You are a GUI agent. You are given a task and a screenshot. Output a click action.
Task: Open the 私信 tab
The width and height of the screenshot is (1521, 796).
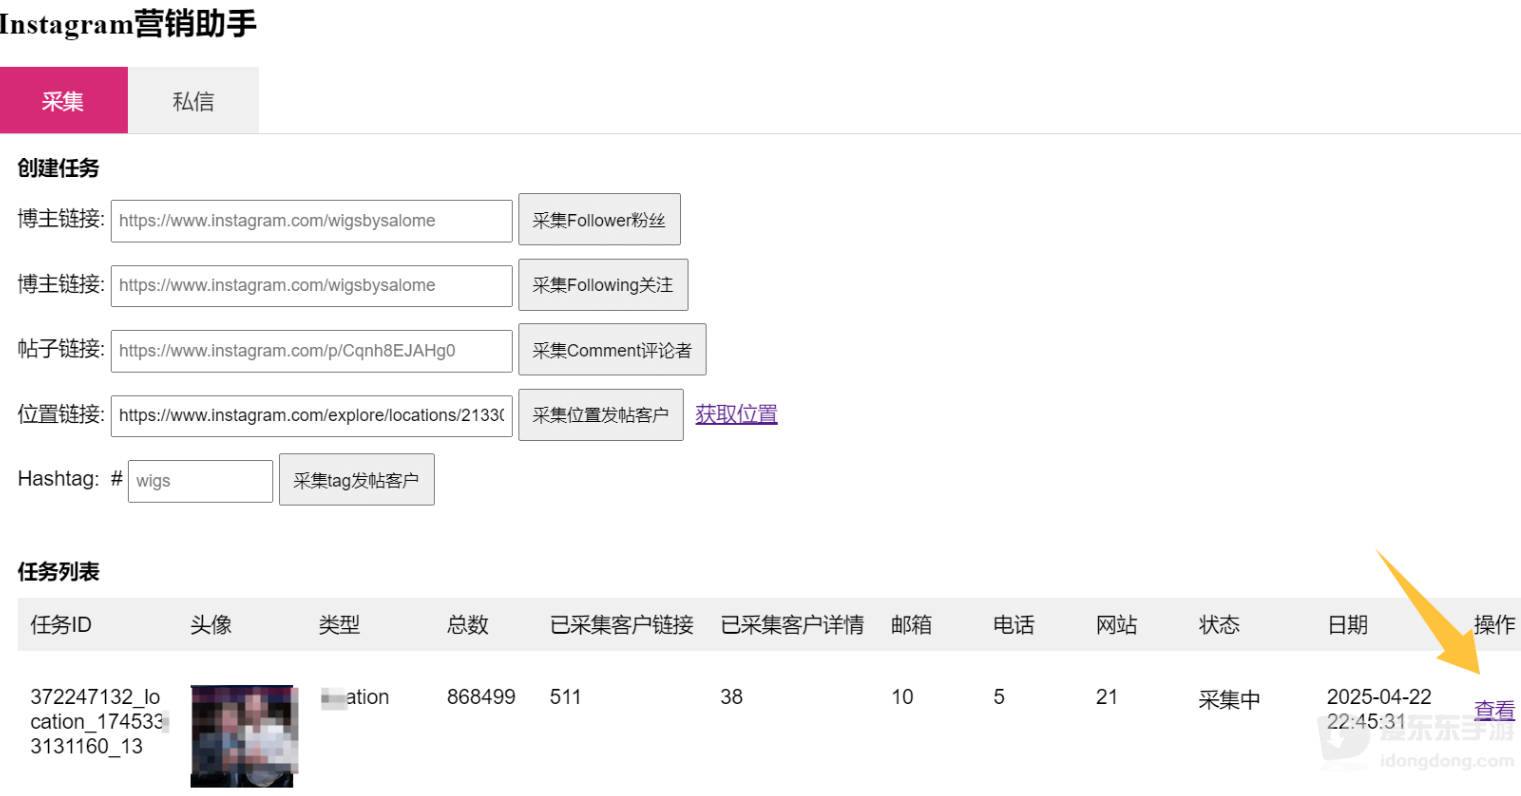click(x=193, y=100)
